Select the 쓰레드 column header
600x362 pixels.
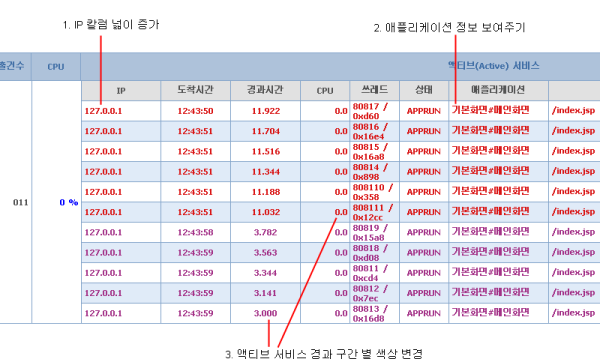click(x=374, y=91)
